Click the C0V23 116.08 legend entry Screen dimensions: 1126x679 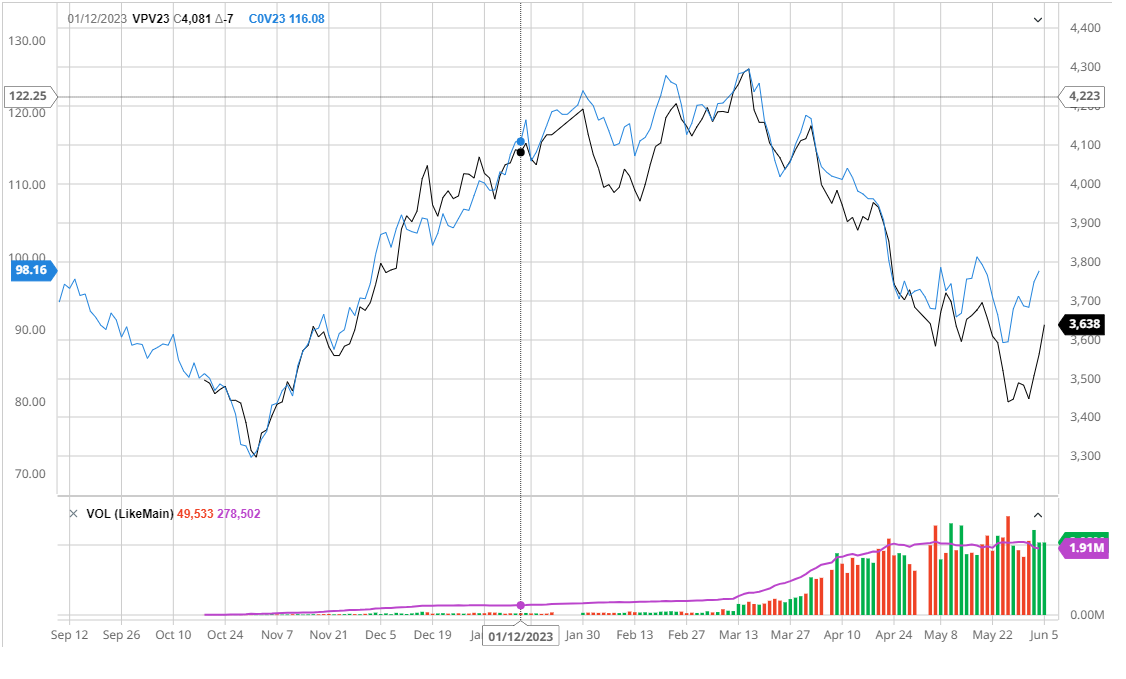point(287,19)
